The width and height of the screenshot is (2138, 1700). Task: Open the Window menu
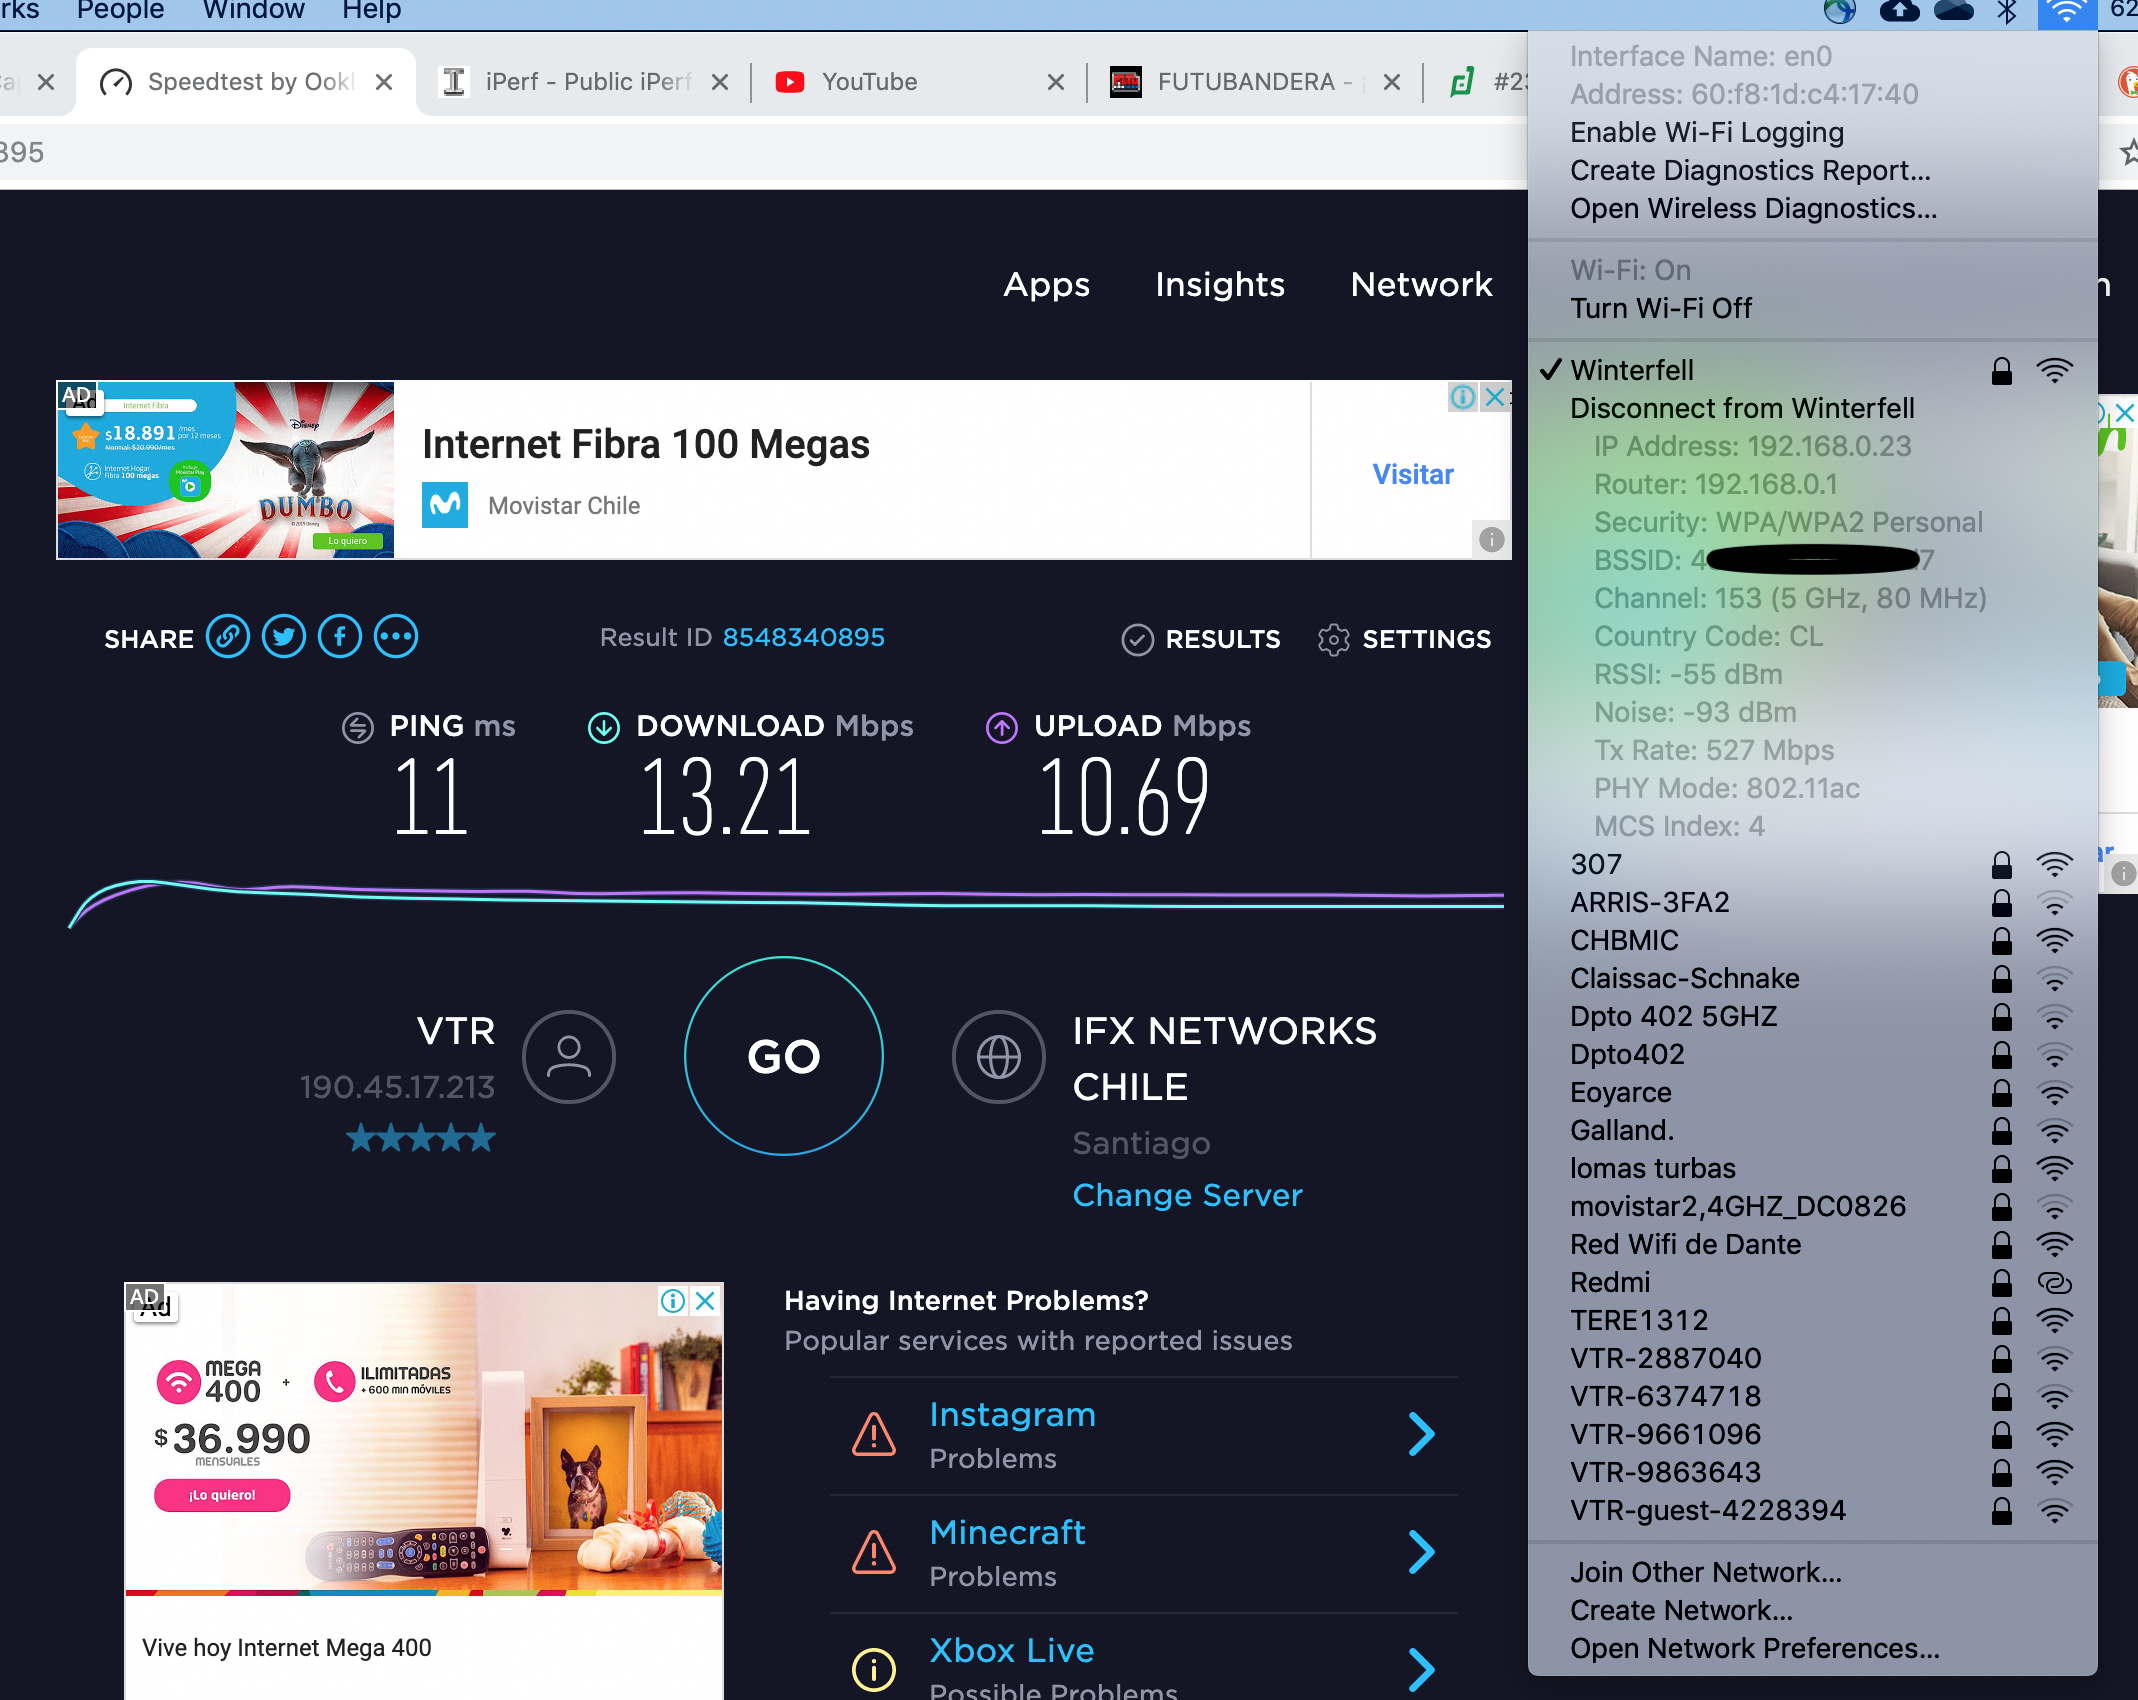(x=254, y=11)
